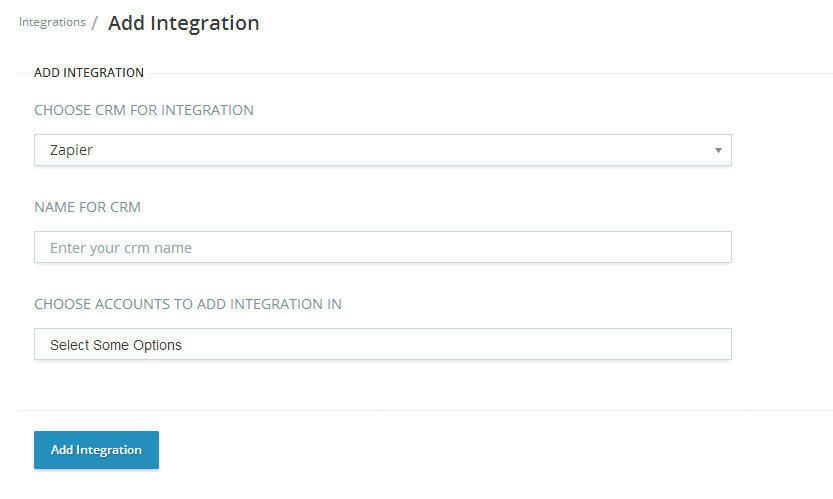Click the Choose Accounts to Add Integration In label
The height and width of the screenshot is (499, 833).
(x=188, y=304)
